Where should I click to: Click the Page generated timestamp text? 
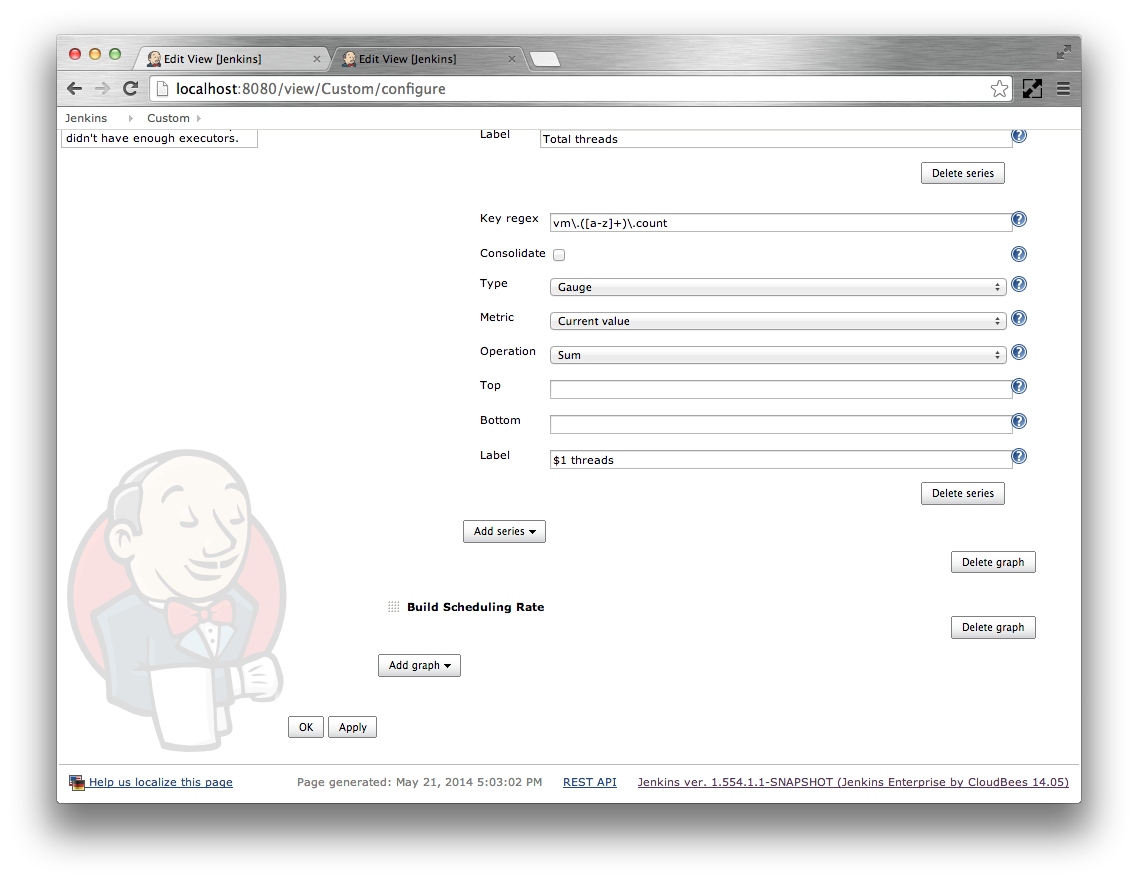click(x=419, y=782)
